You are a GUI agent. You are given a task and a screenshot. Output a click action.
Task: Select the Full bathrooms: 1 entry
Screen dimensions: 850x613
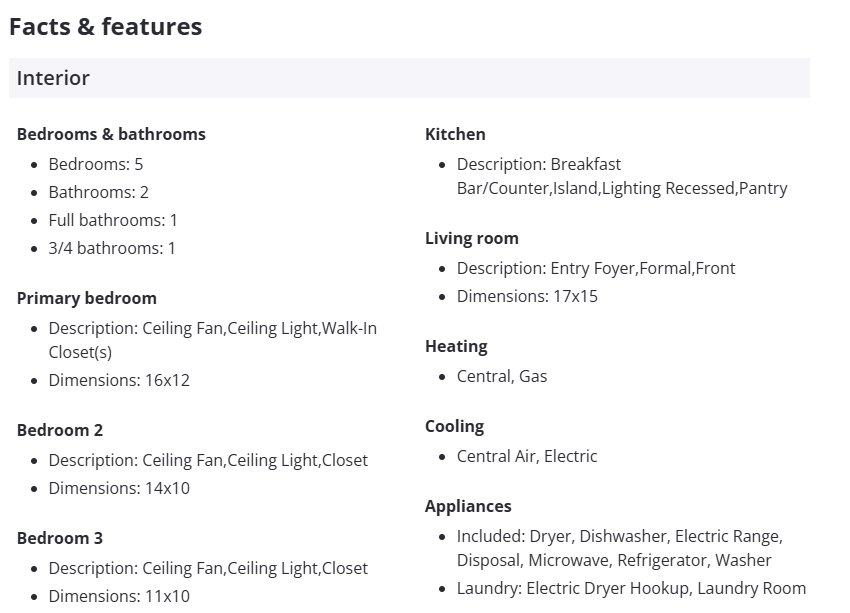tap(113, 220)
